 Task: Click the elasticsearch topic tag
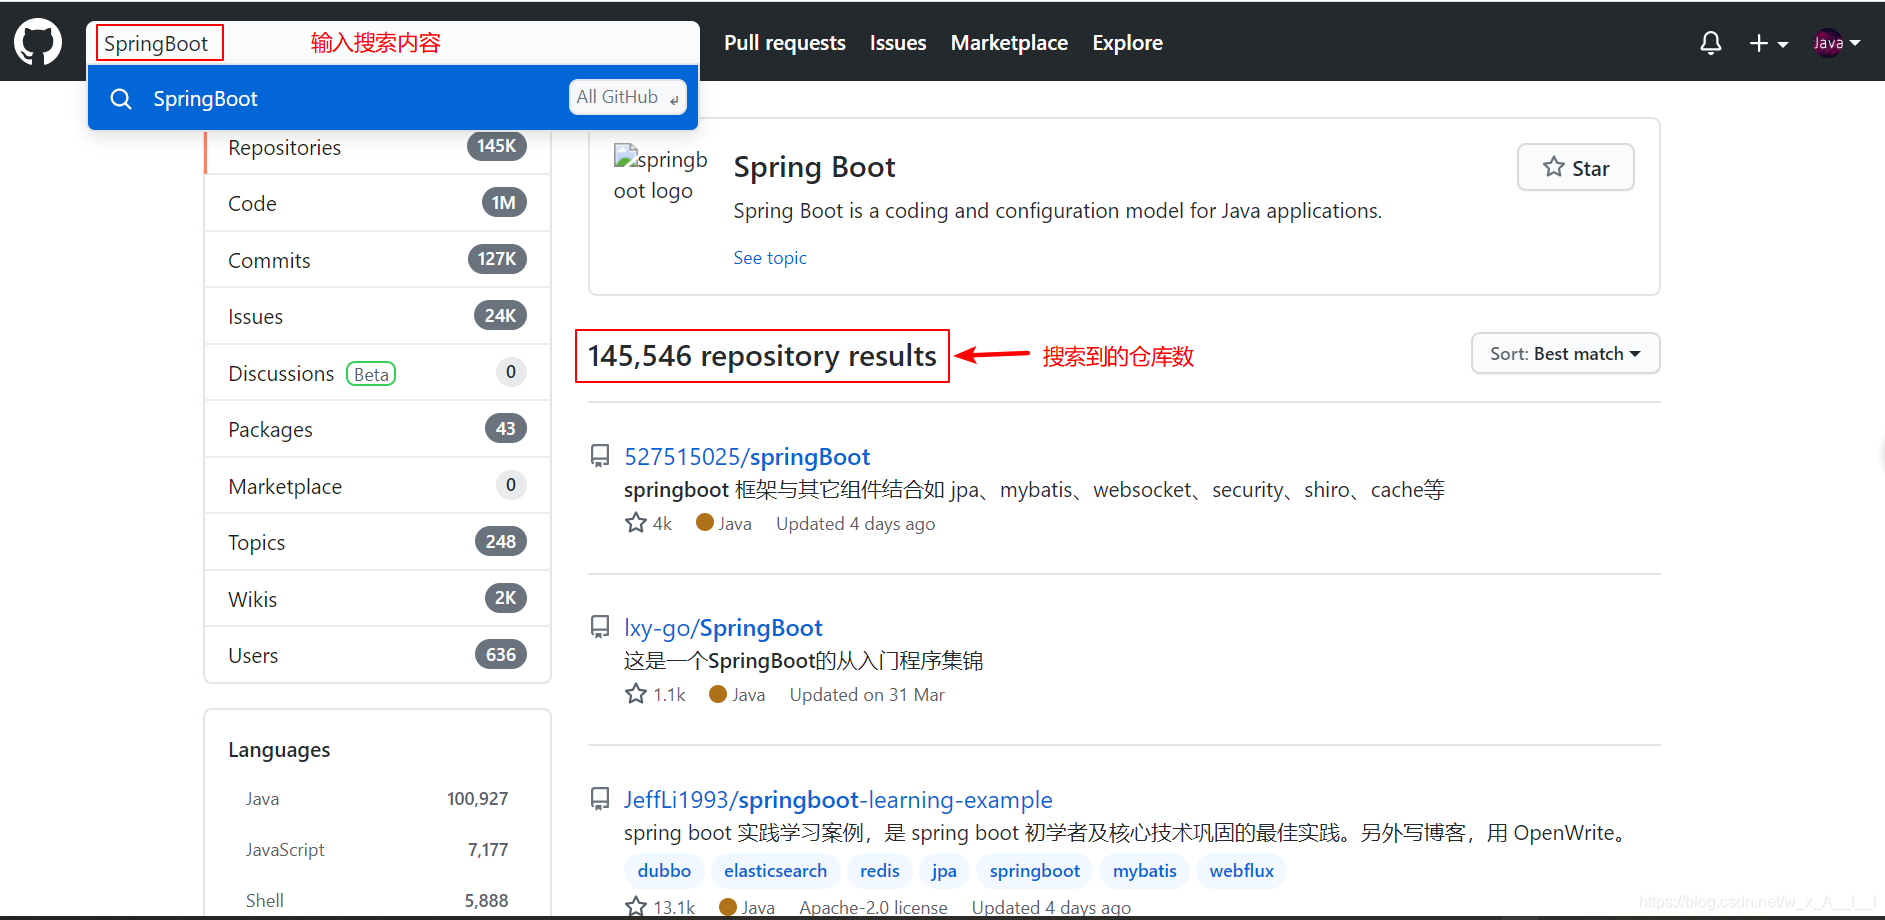(775, 871)
